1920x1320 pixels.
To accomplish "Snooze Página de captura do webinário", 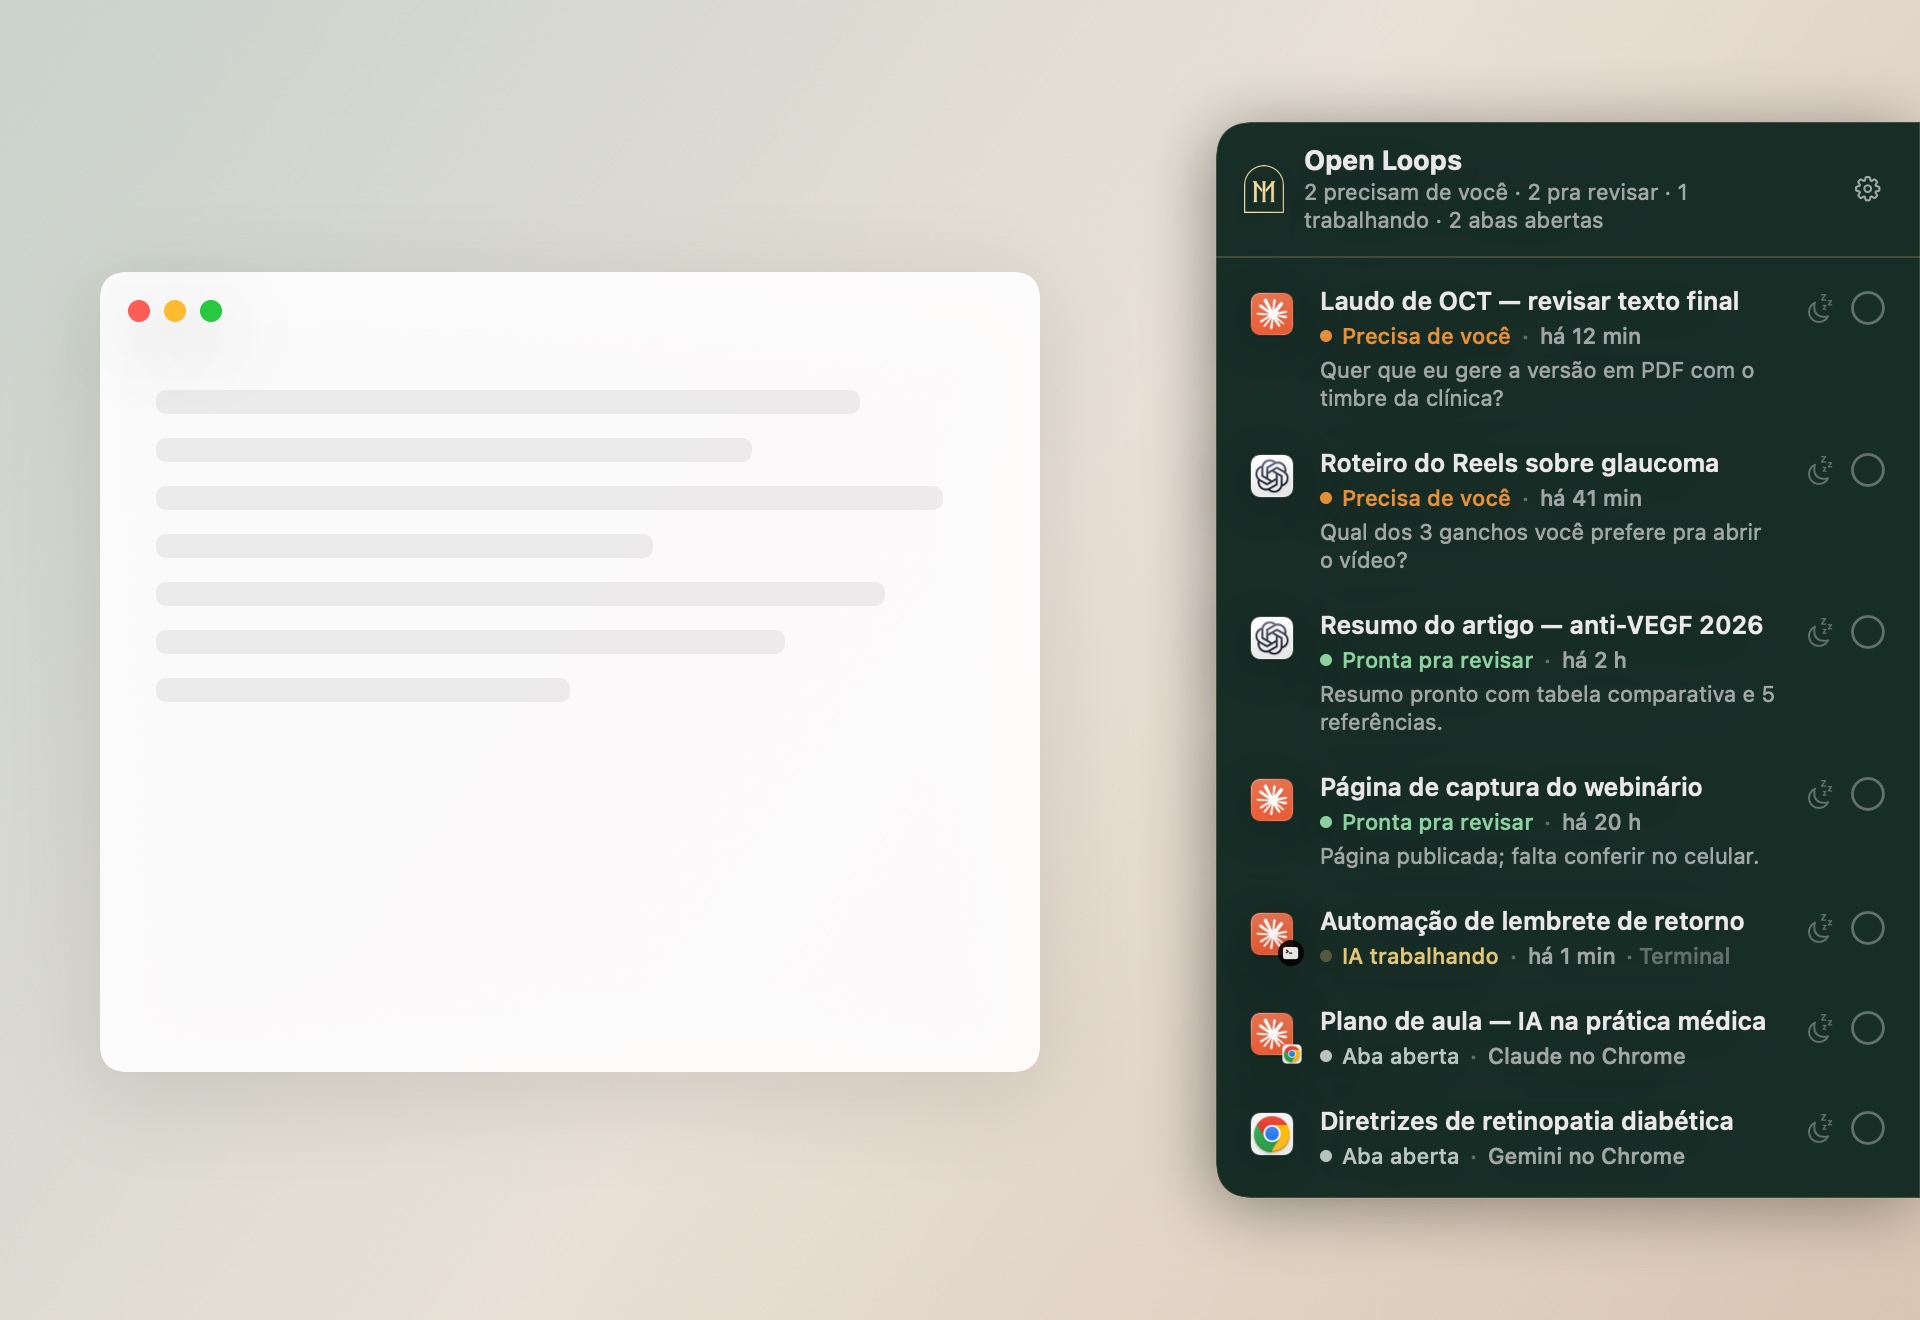I will (1820, 795).
